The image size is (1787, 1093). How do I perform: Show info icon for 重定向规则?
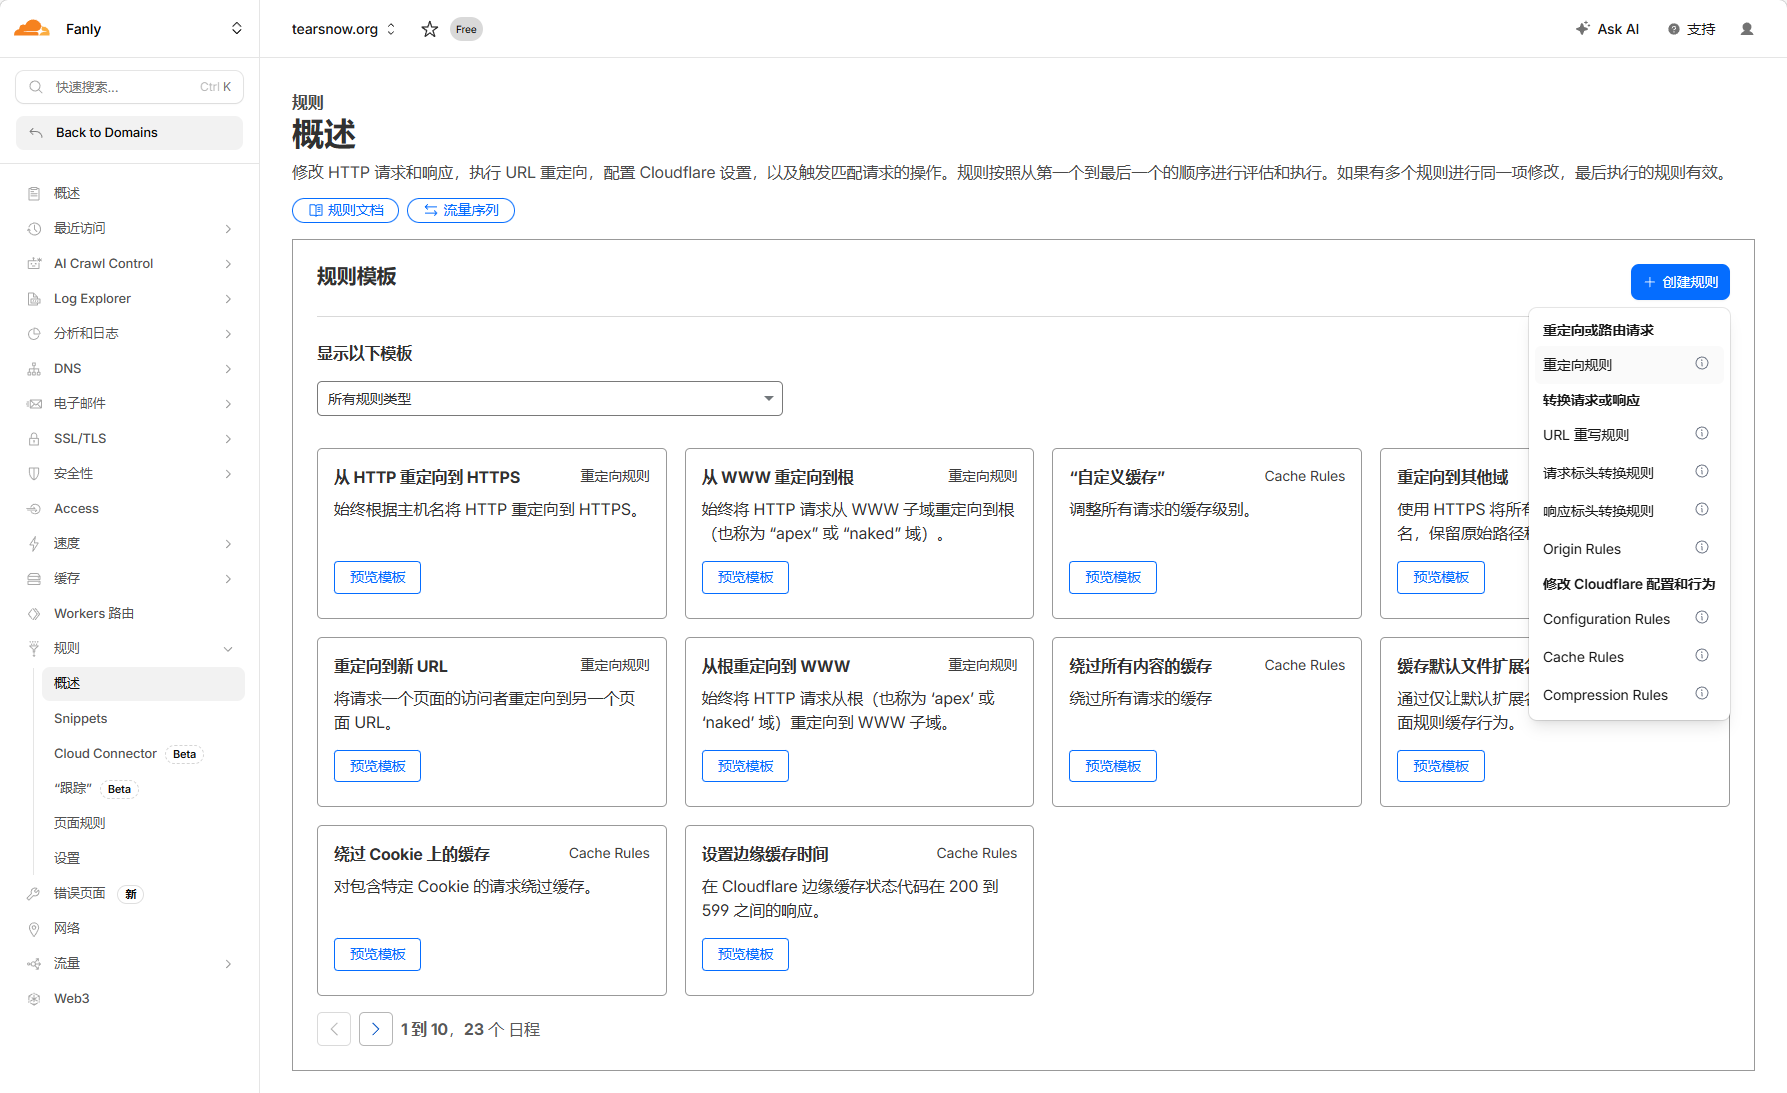point(1702,364)
